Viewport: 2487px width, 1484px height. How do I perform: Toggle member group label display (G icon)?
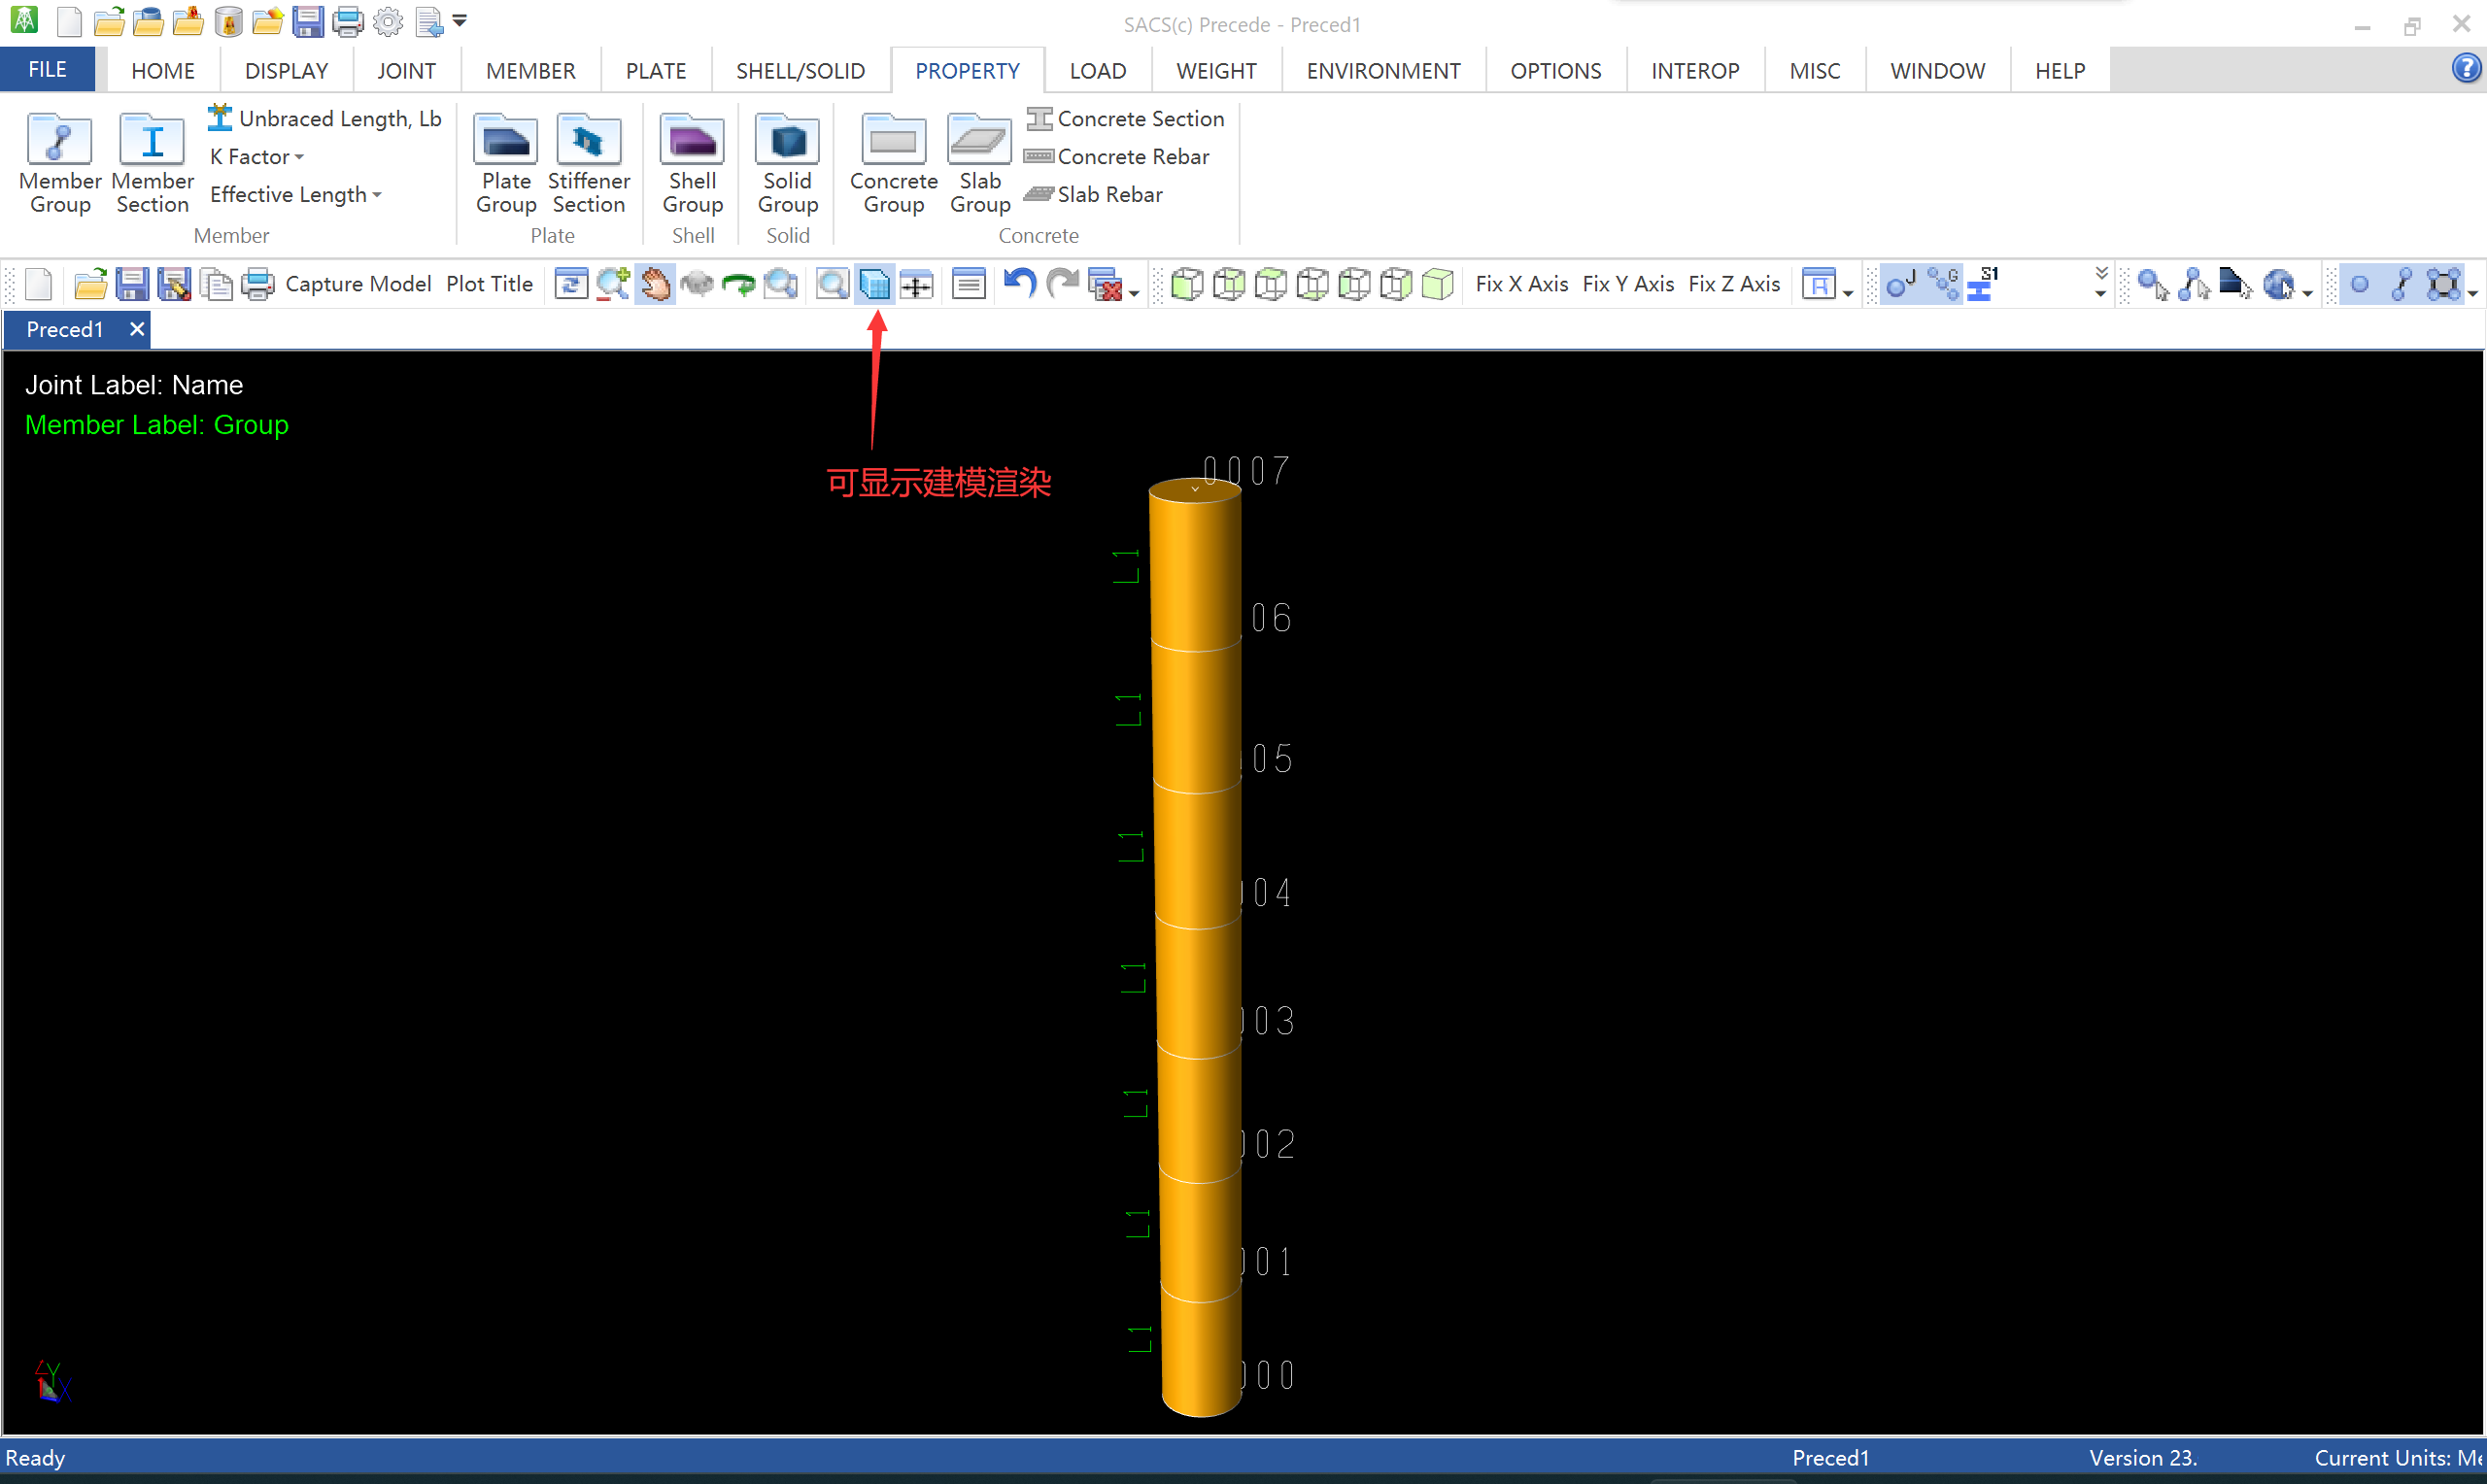[x=1942, y=284]
